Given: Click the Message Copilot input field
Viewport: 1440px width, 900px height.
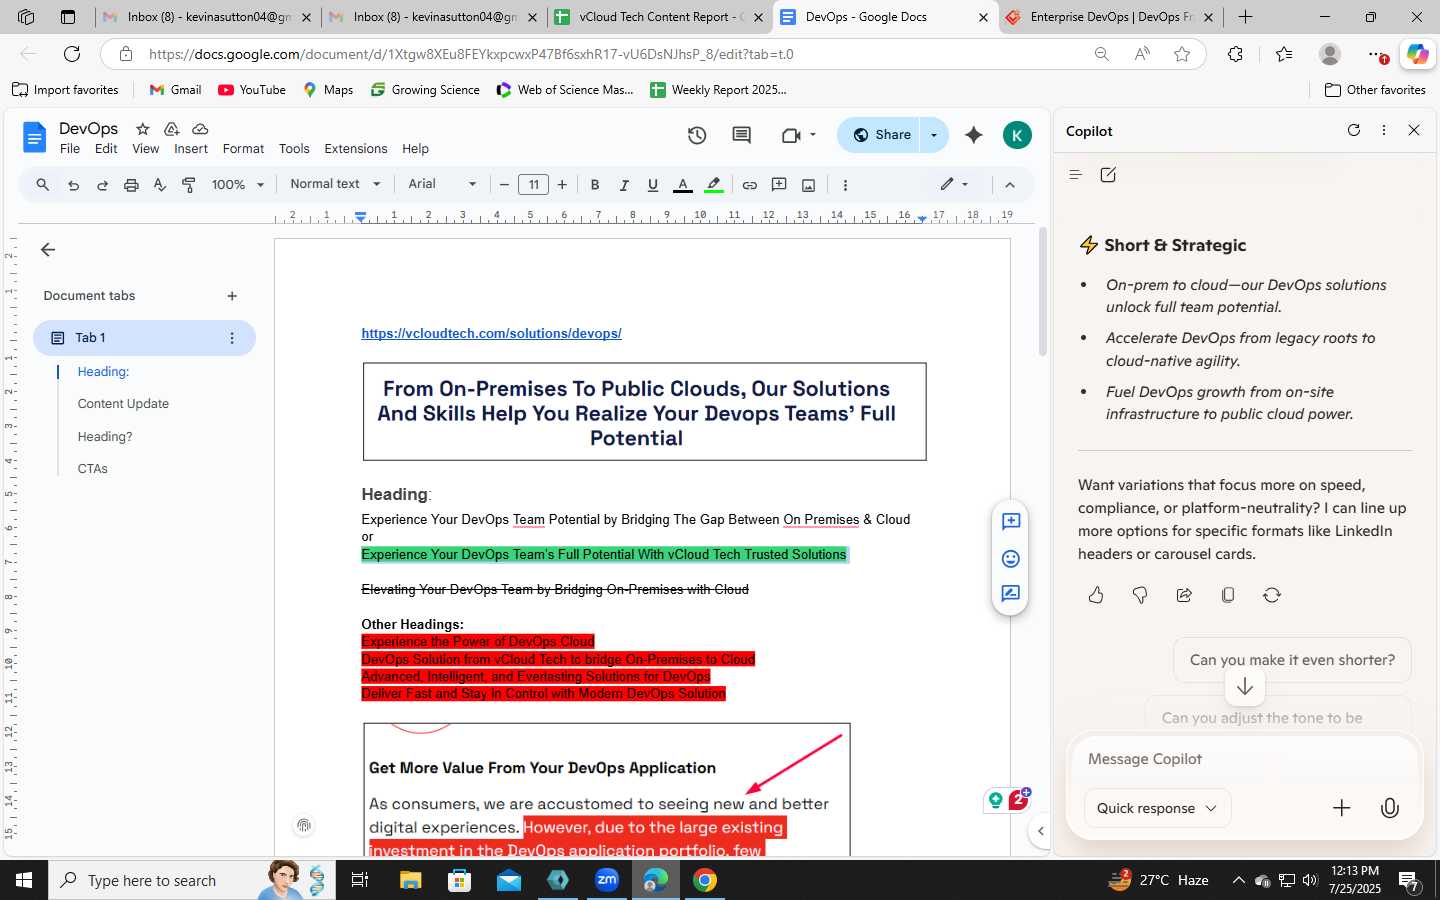Looking at the screenshot, I should point(1245,759).
